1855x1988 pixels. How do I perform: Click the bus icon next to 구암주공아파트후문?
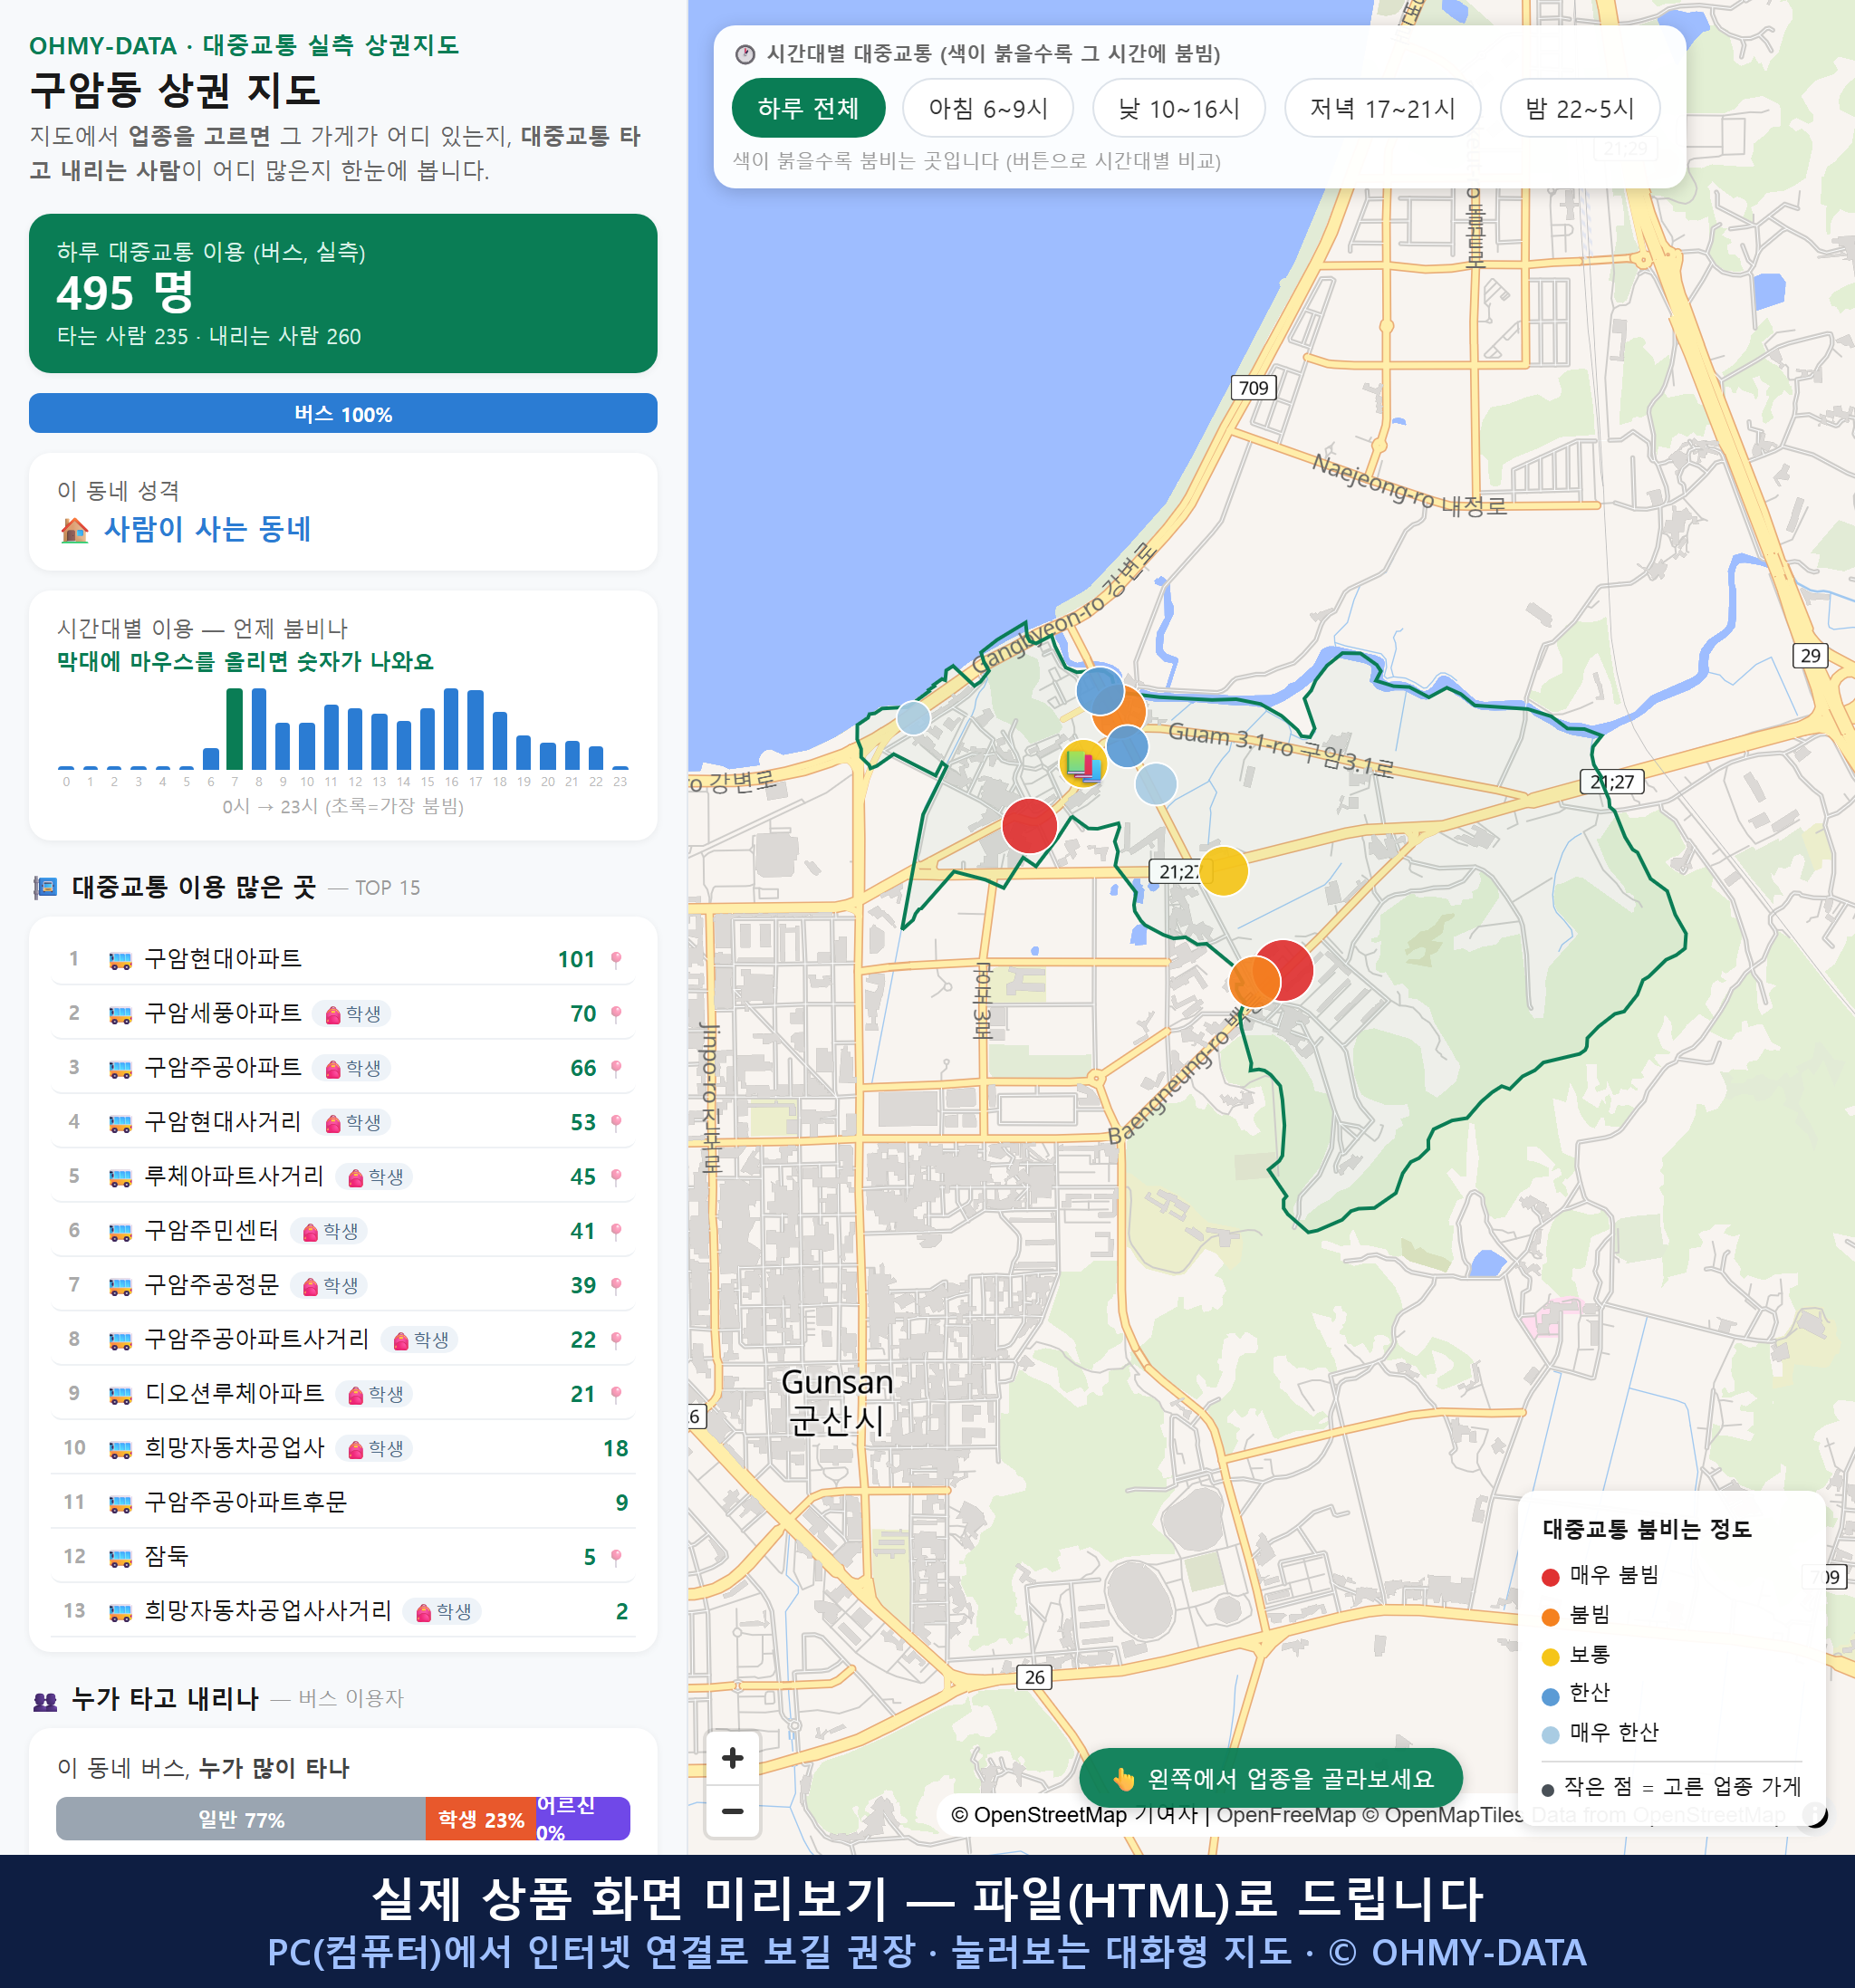point(120,1503)
